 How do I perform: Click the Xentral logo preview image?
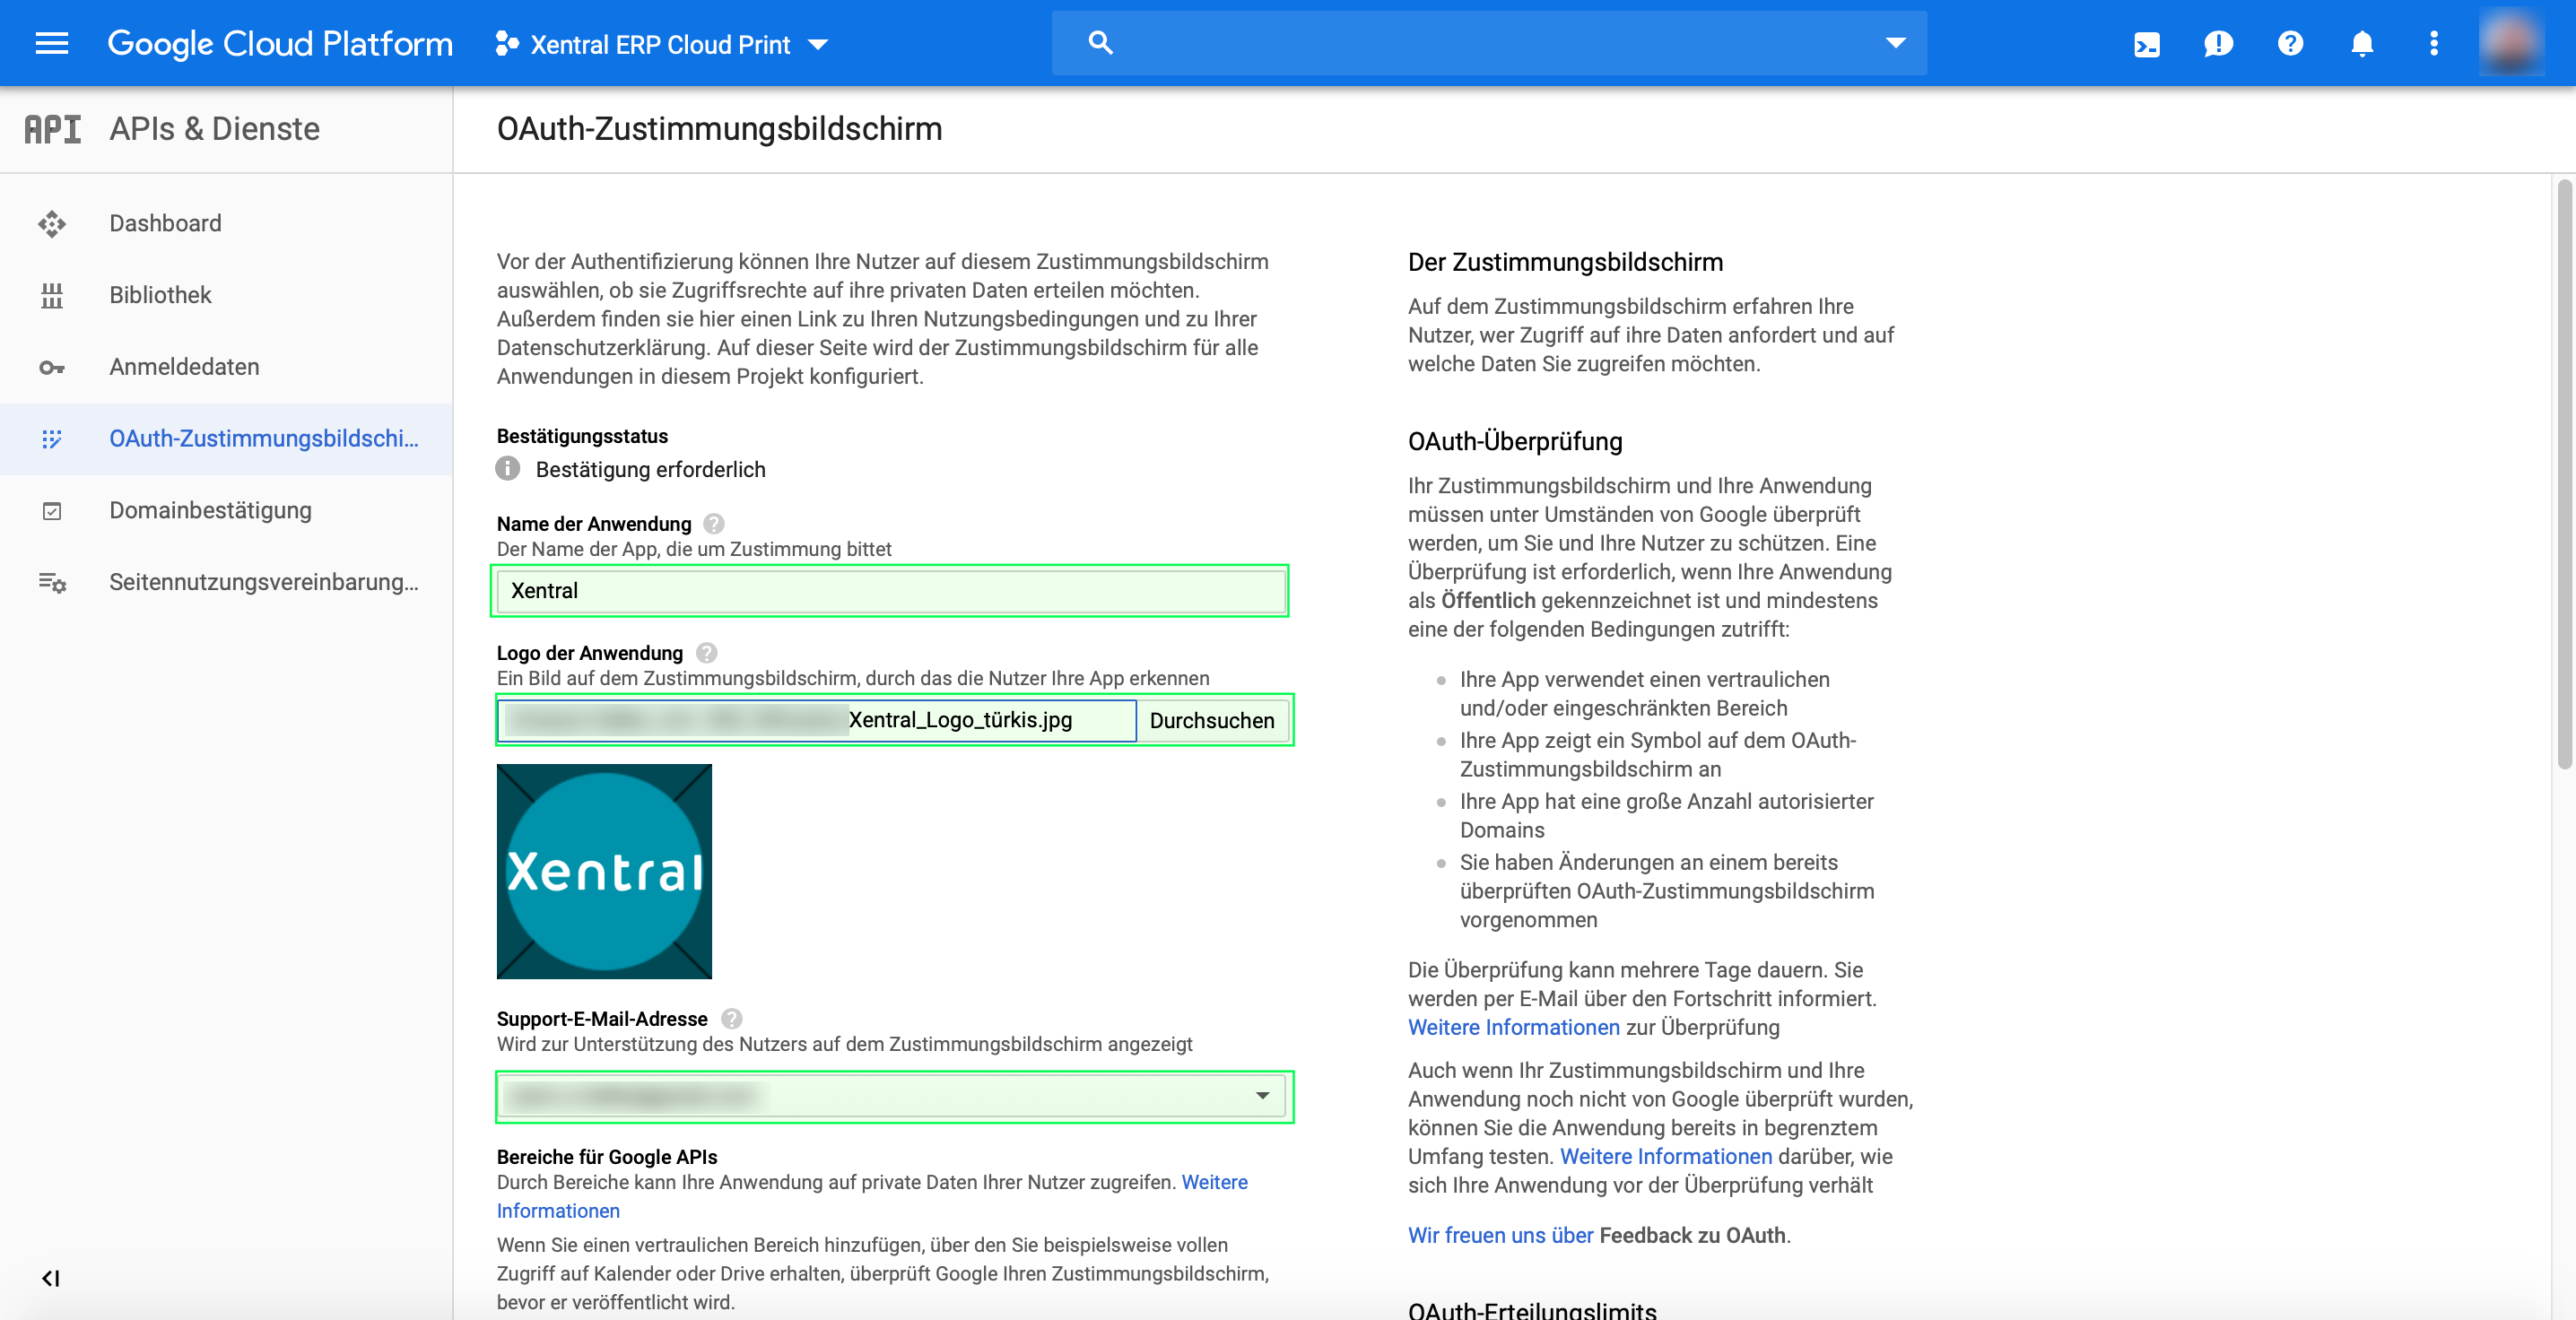[x=604, y=871]
